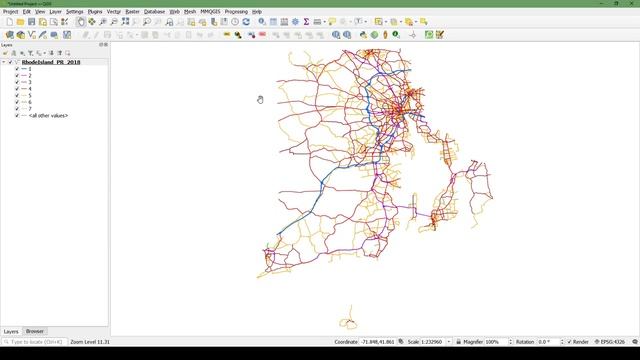This screenshot has width=640, height=360.
Task: Uncheck category 2 in the legend
Action: pyautogui.click(x=17, y=76)
